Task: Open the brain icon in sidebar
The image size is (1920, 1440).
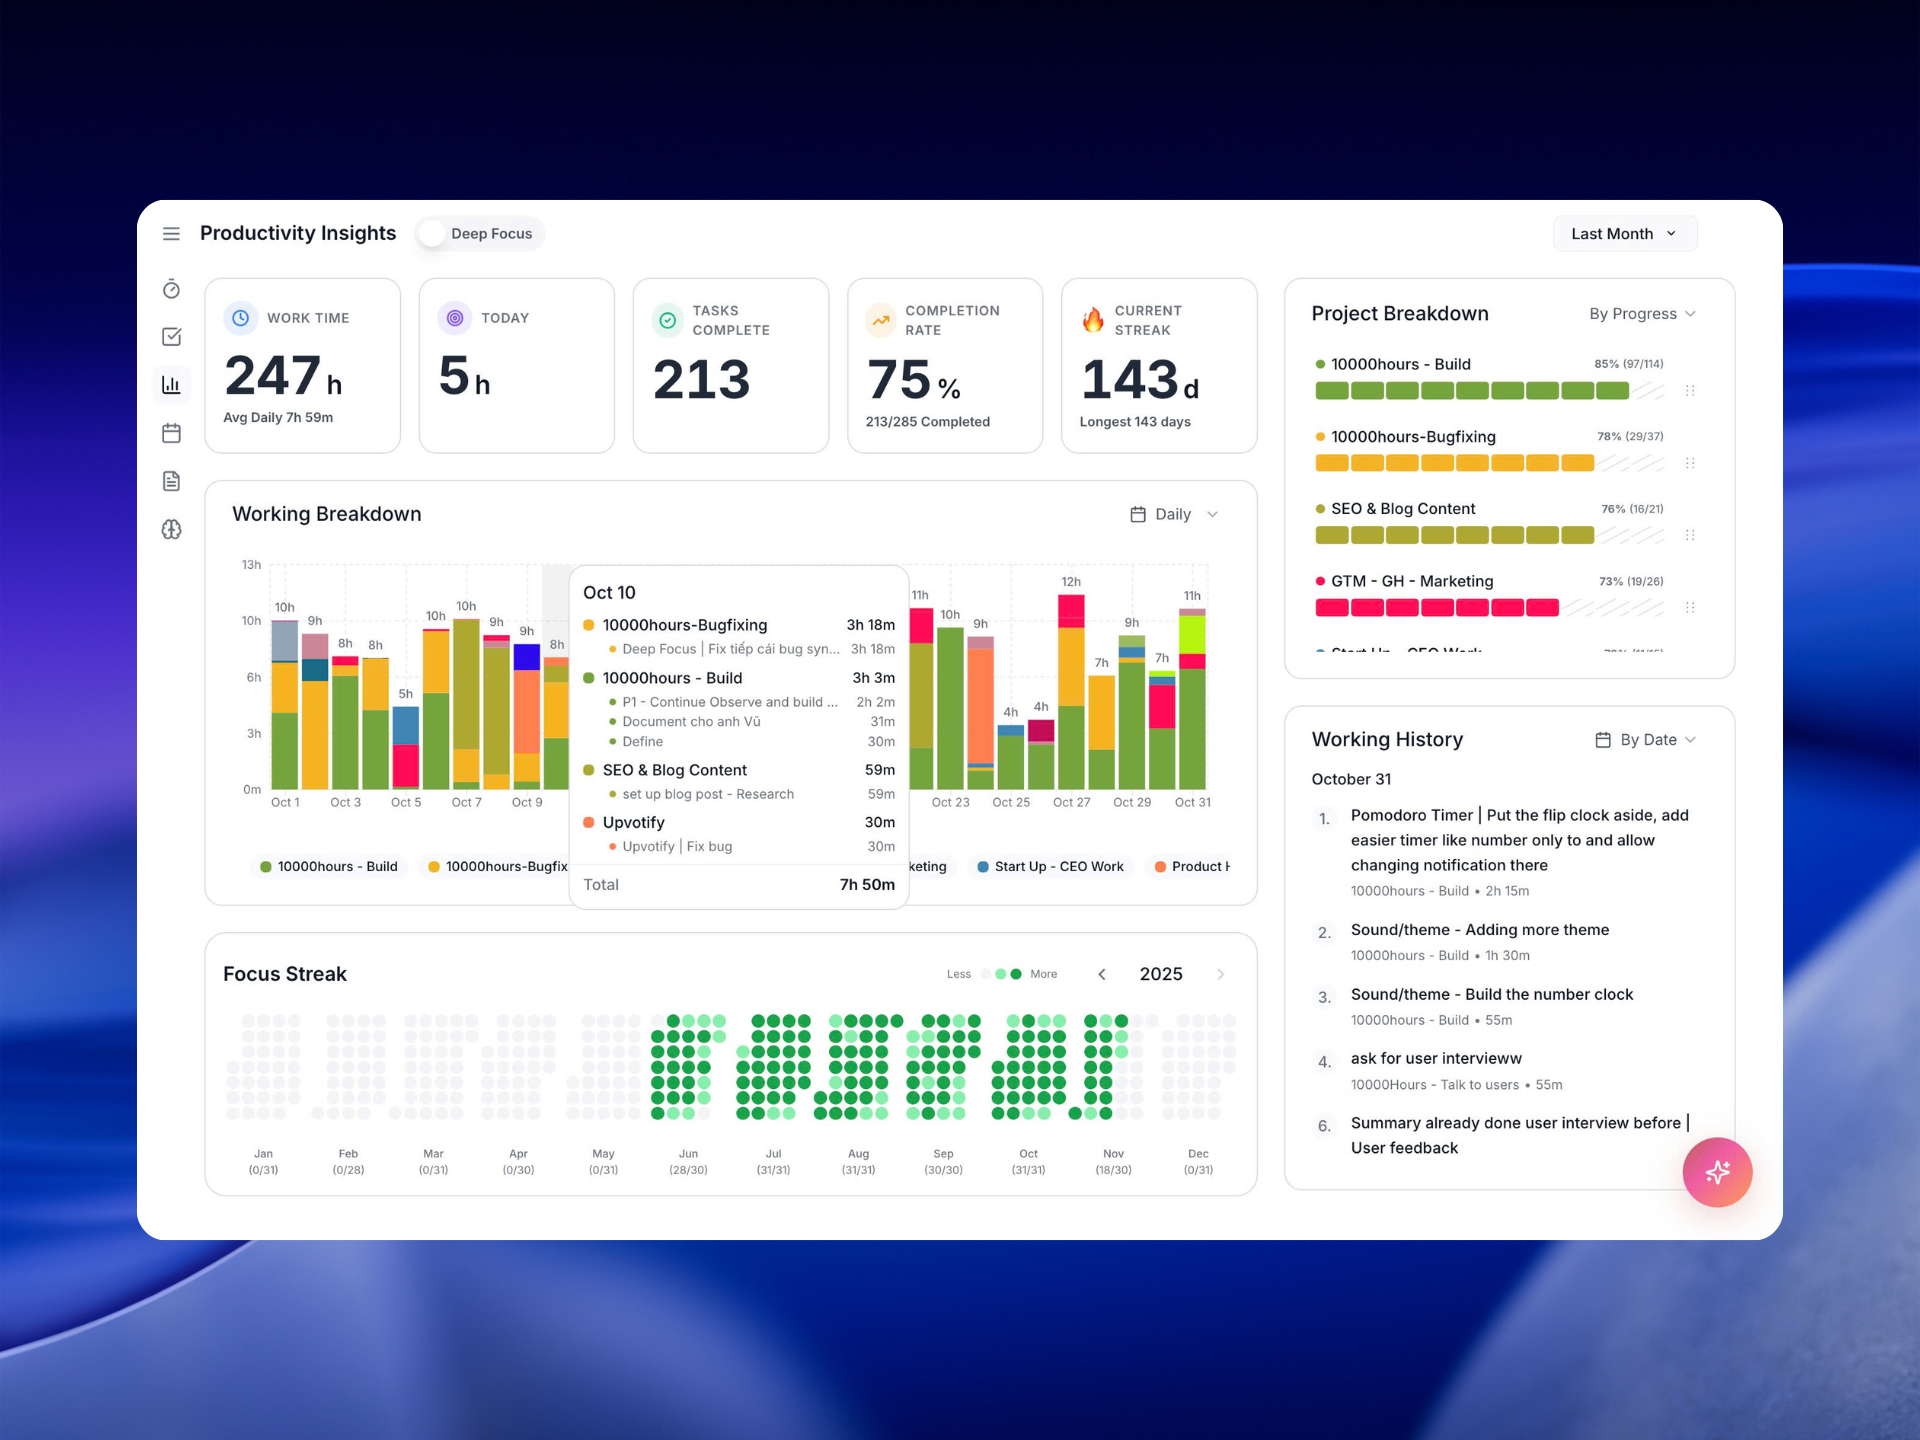Action: [171, 529]
